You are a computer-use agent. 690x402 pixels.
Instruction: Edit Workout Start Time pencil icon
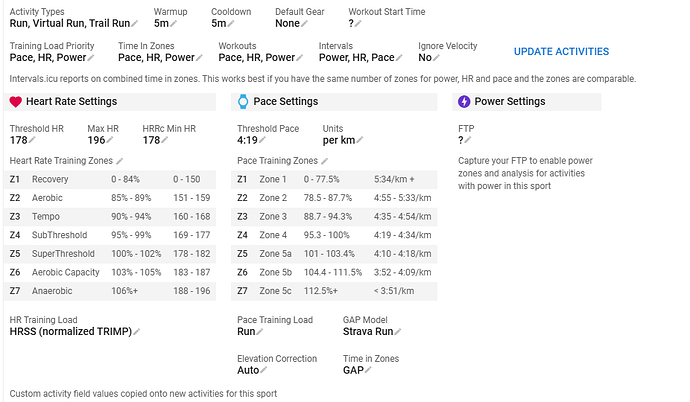(x=358, y=23)
